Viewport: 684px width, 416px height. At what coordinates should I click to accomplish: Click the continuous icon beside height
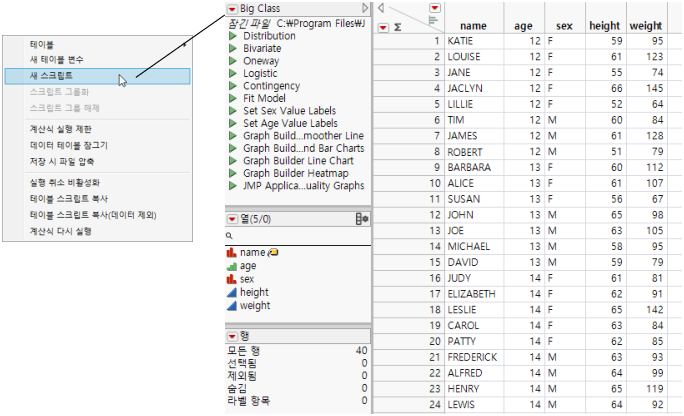pyautogui.click(x=232, y=292)
